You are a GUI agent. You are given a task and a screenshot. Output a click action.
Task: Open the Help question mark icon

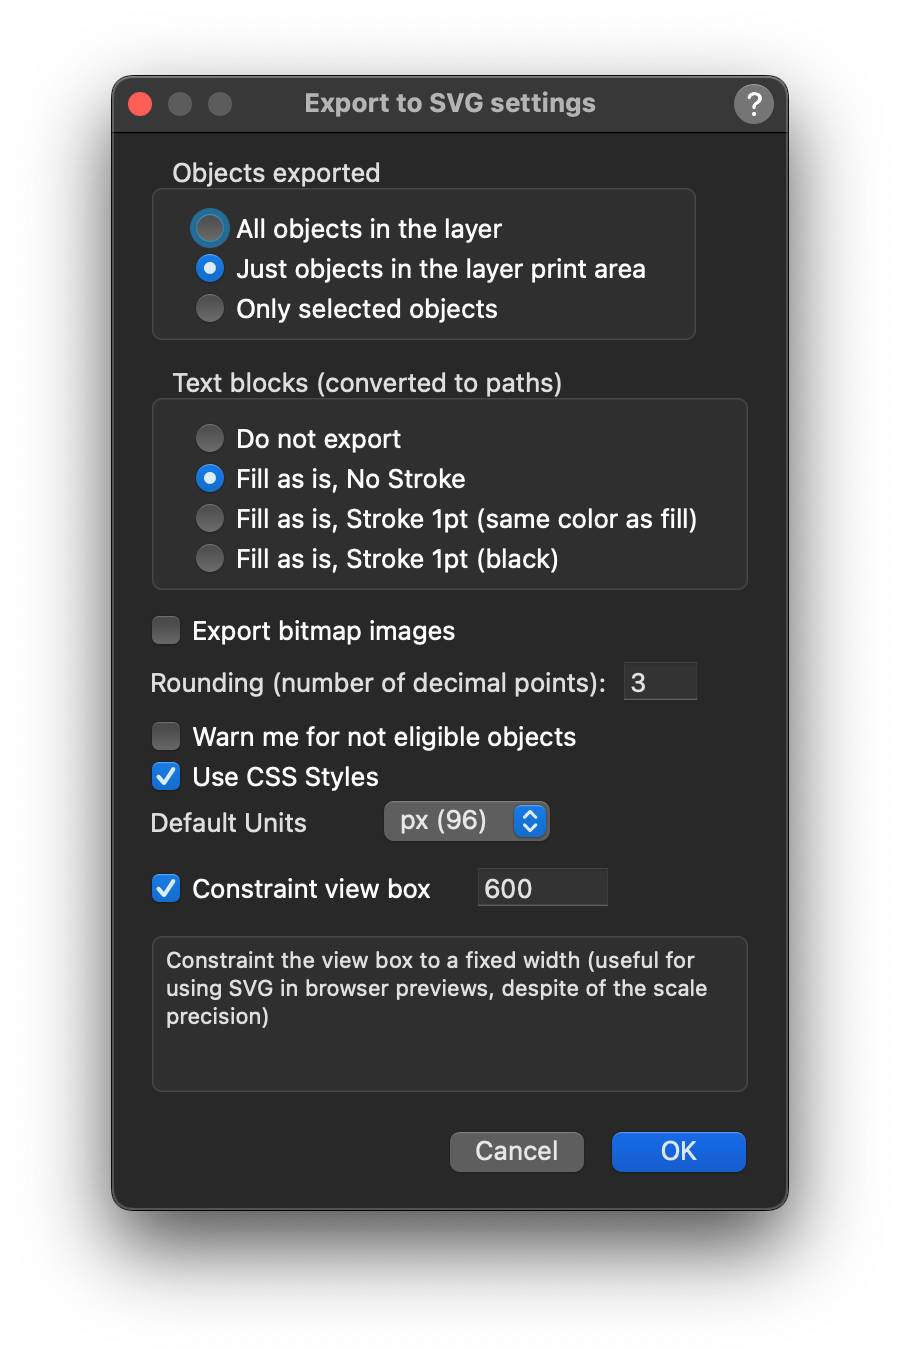pos(753,103)
